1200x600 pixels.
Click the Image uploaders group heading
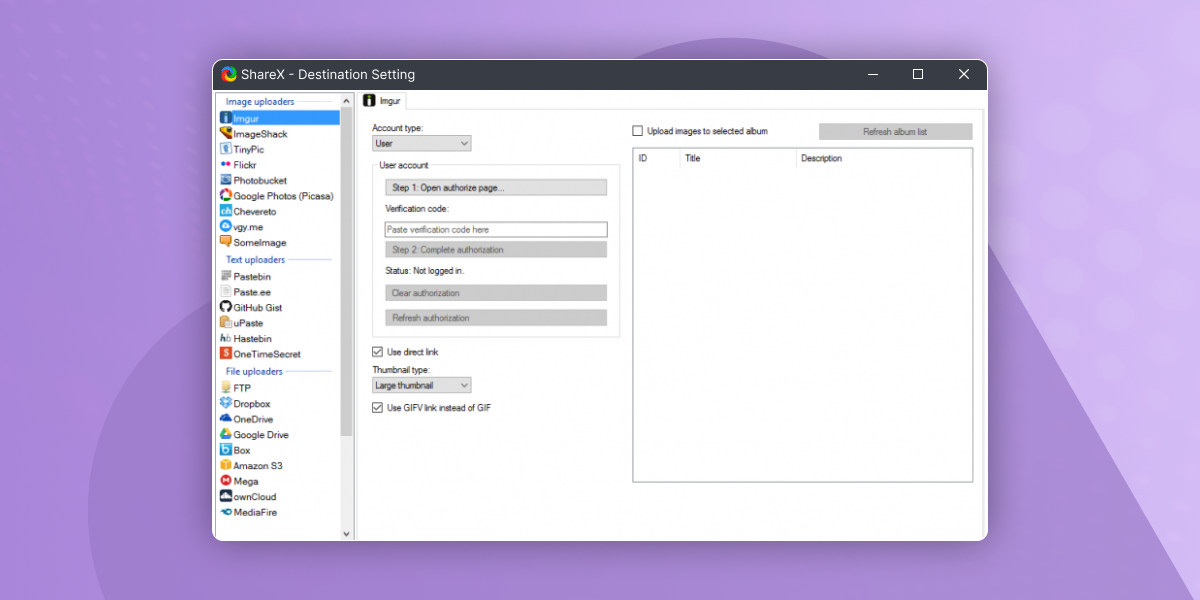pos(260,102)
